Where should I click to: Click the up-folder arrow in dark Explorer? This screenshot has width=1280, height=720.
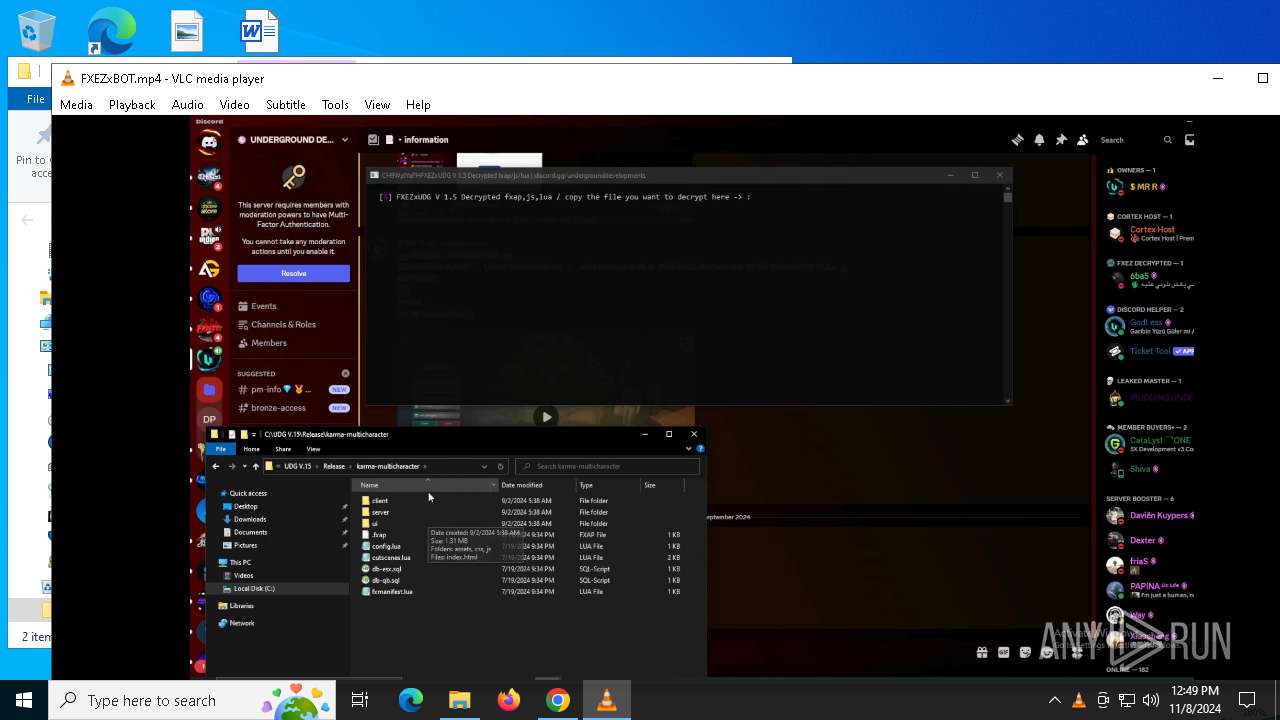tap(255, 466)
